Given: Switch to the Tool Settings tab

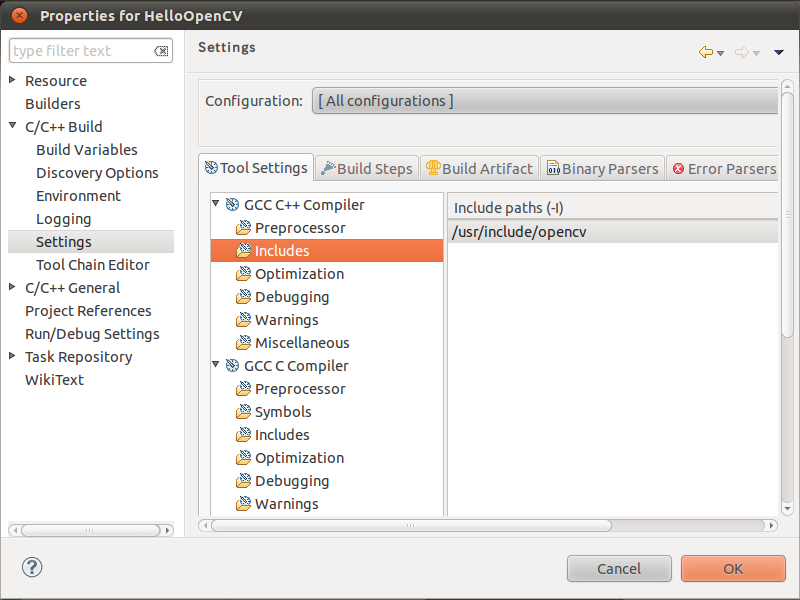Looking at the screenshot, I should [256, 168].
